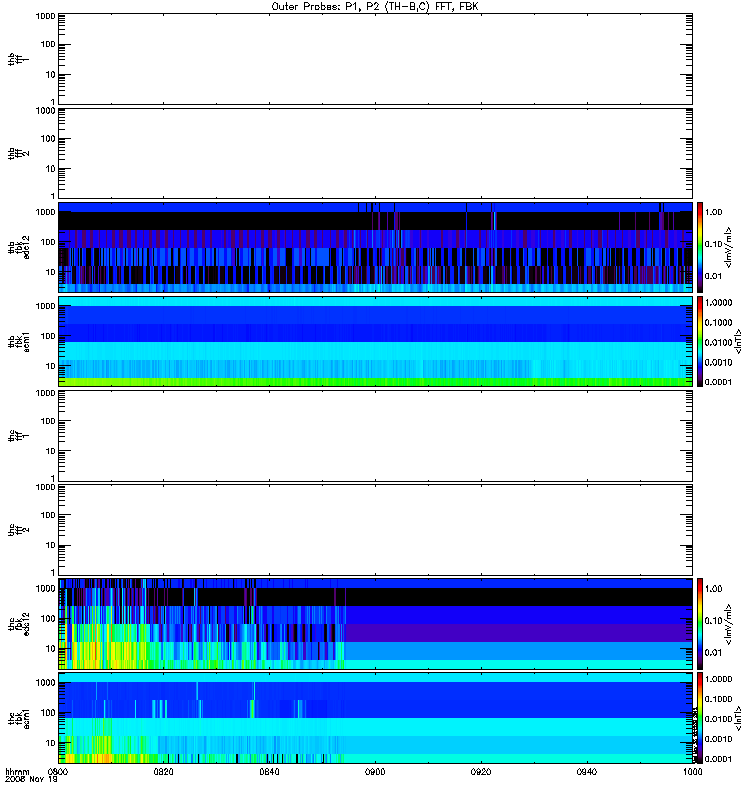
Task: Click the empty thc fff 1 panel
Action: pos(375,436)
